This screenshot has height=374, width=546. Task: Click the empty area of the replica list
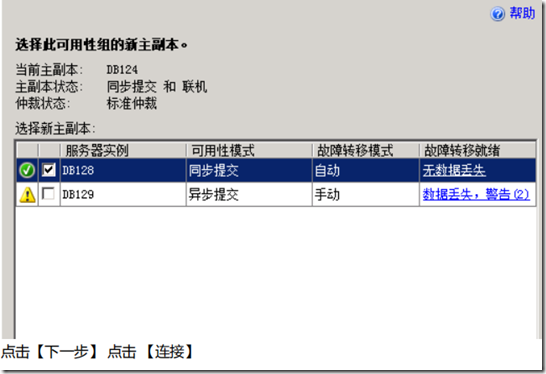(x=276, y=272)
